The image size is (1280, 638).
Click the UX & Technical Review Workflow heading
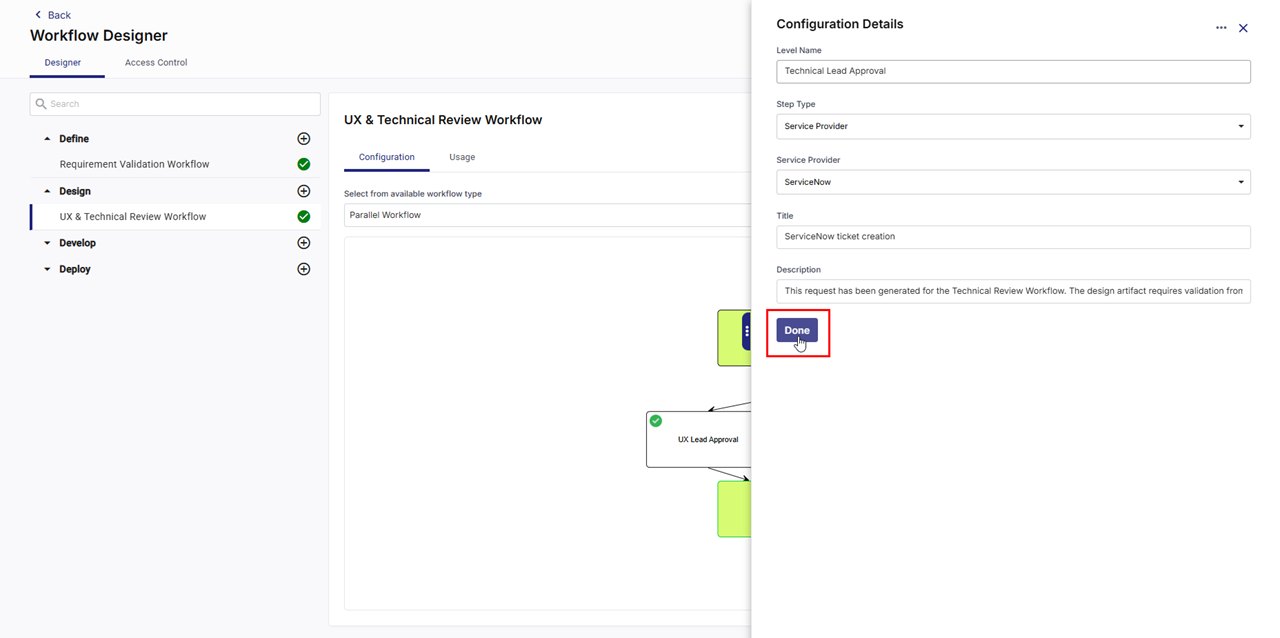[x=443, y=120]
